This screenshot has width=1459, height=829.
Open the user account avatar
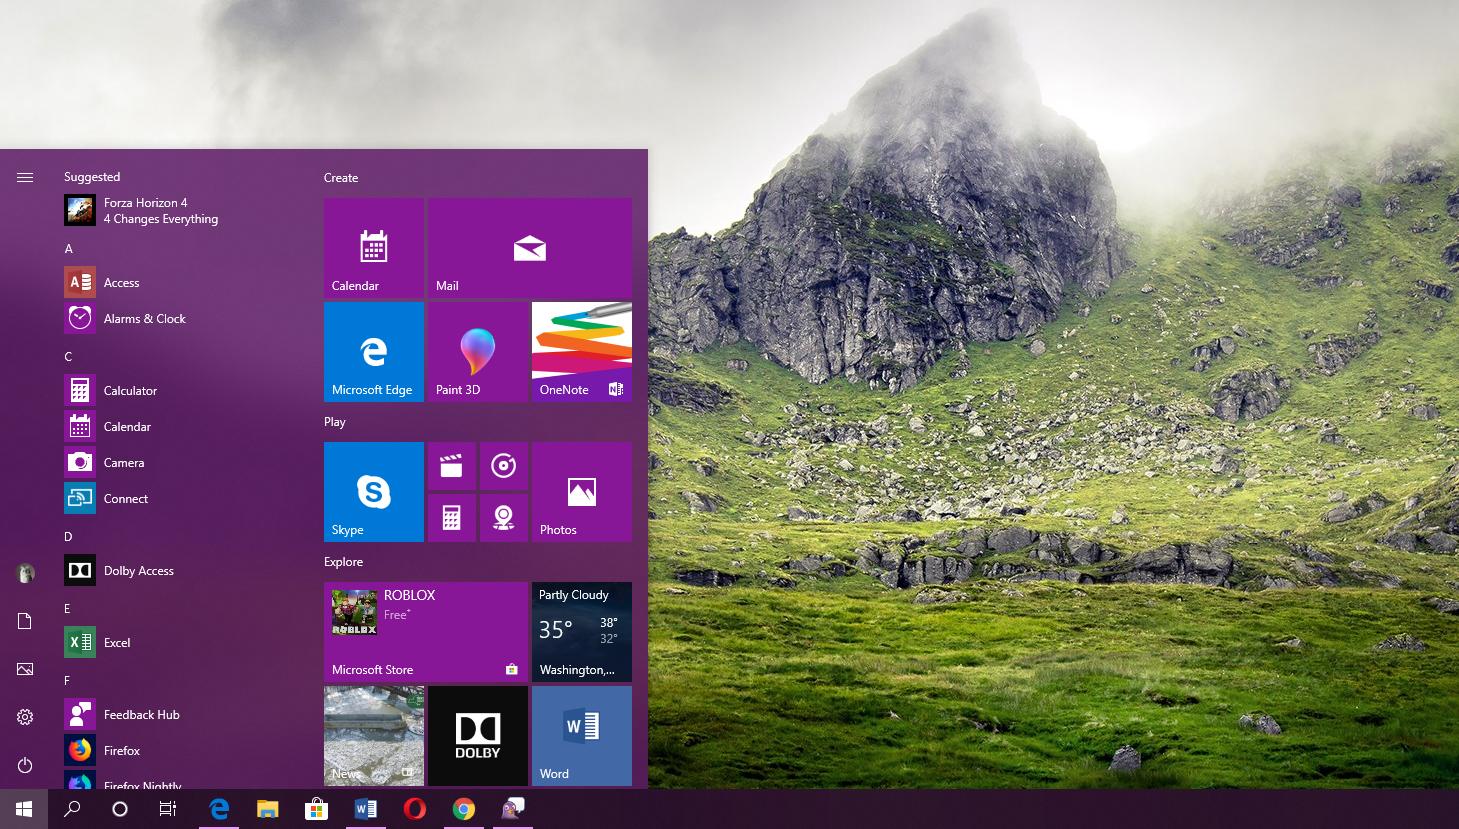[x=25, y=573]
